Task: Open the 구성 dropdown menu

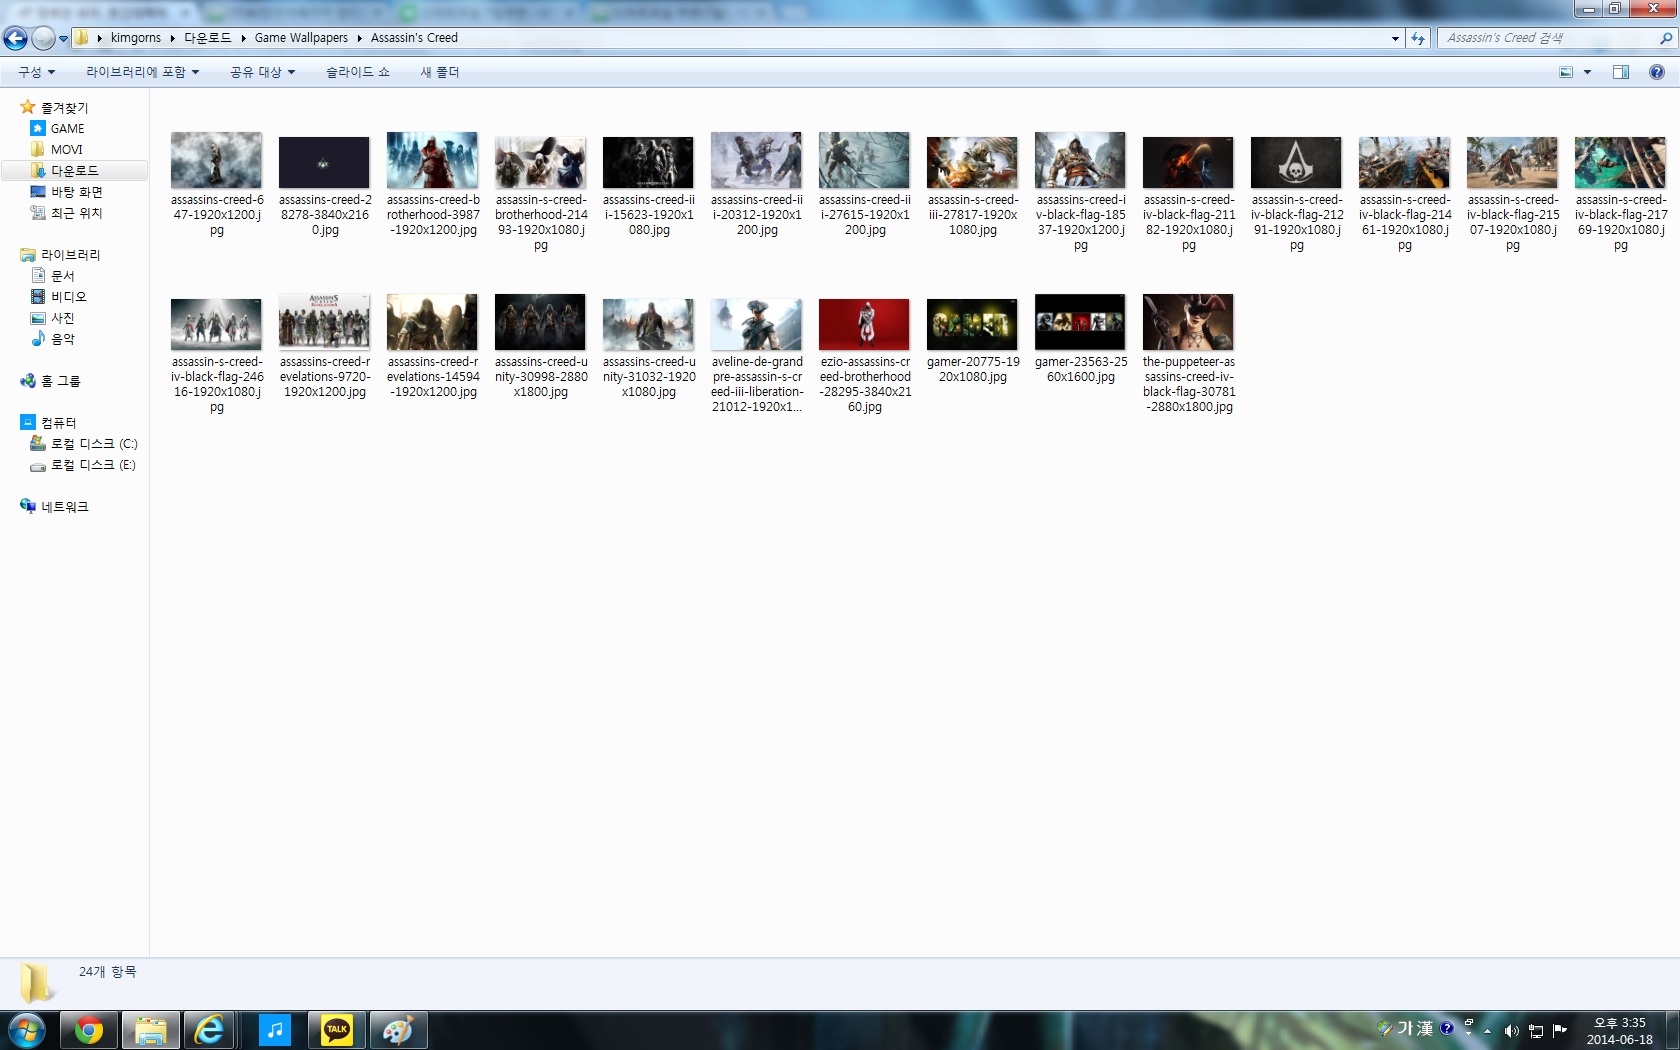Action: click(x=36, y=72)
